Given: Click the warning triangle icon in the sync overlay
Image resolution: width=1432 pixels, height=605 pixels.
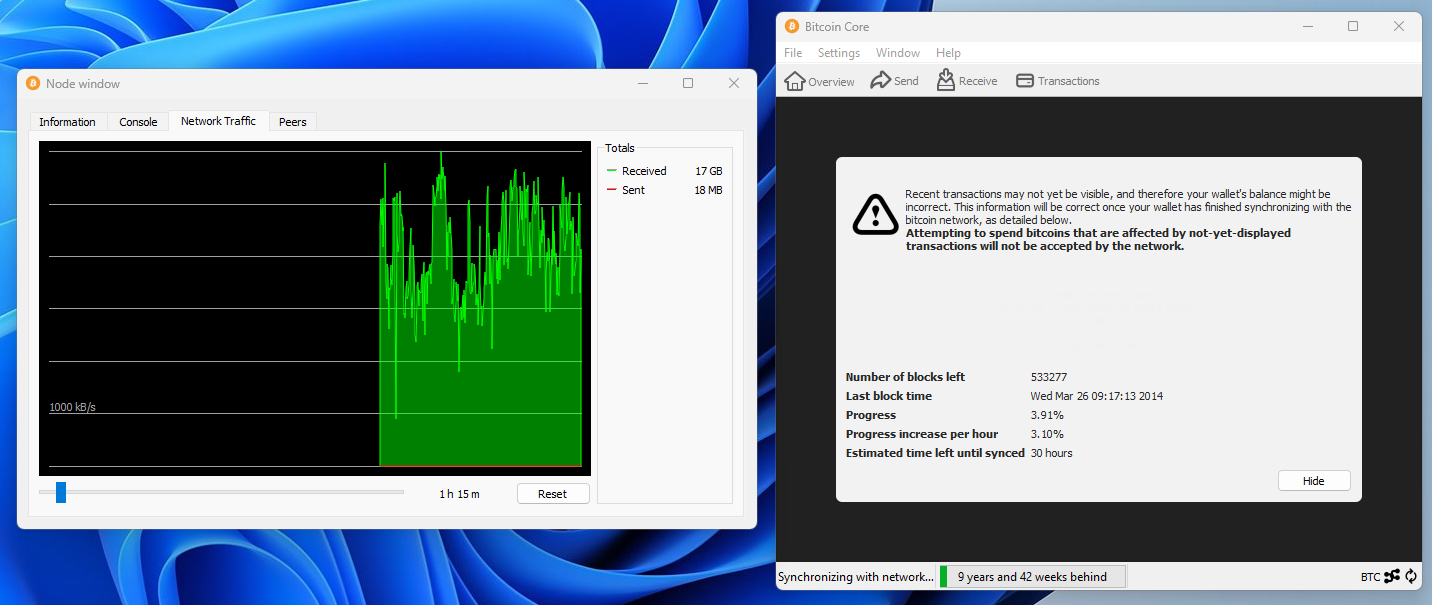Looking at the screenshot, I should (875, 213).
